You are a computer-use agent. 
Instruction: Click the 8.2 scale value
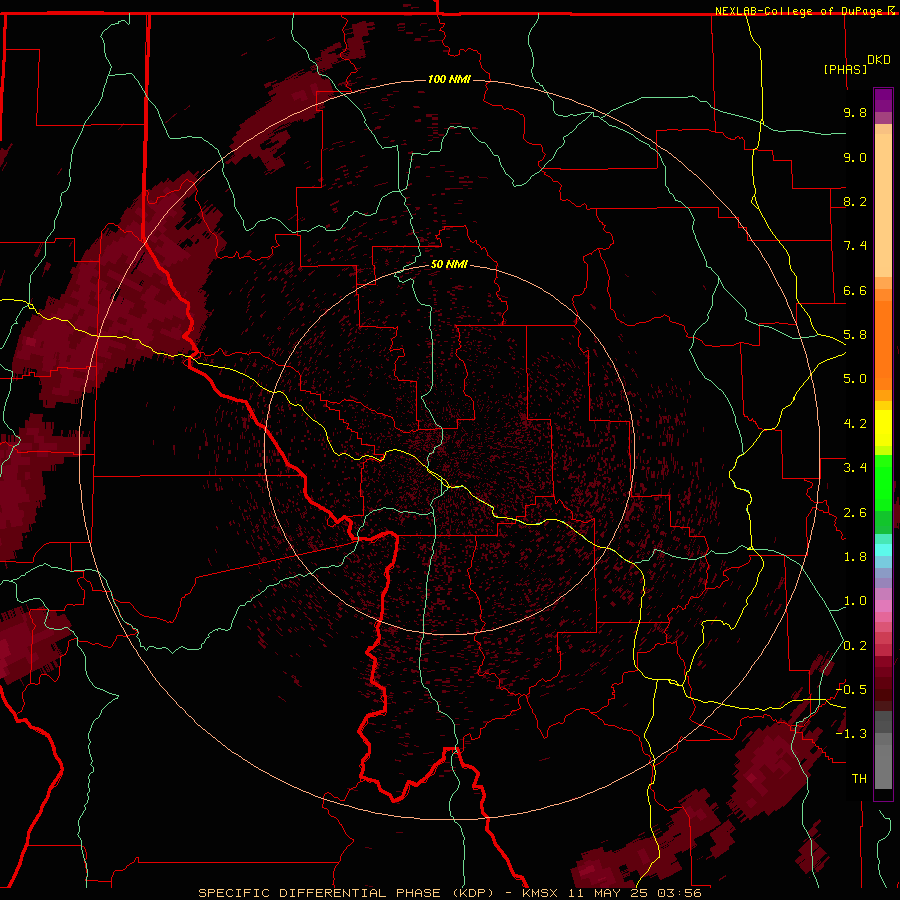pos(855,201)
